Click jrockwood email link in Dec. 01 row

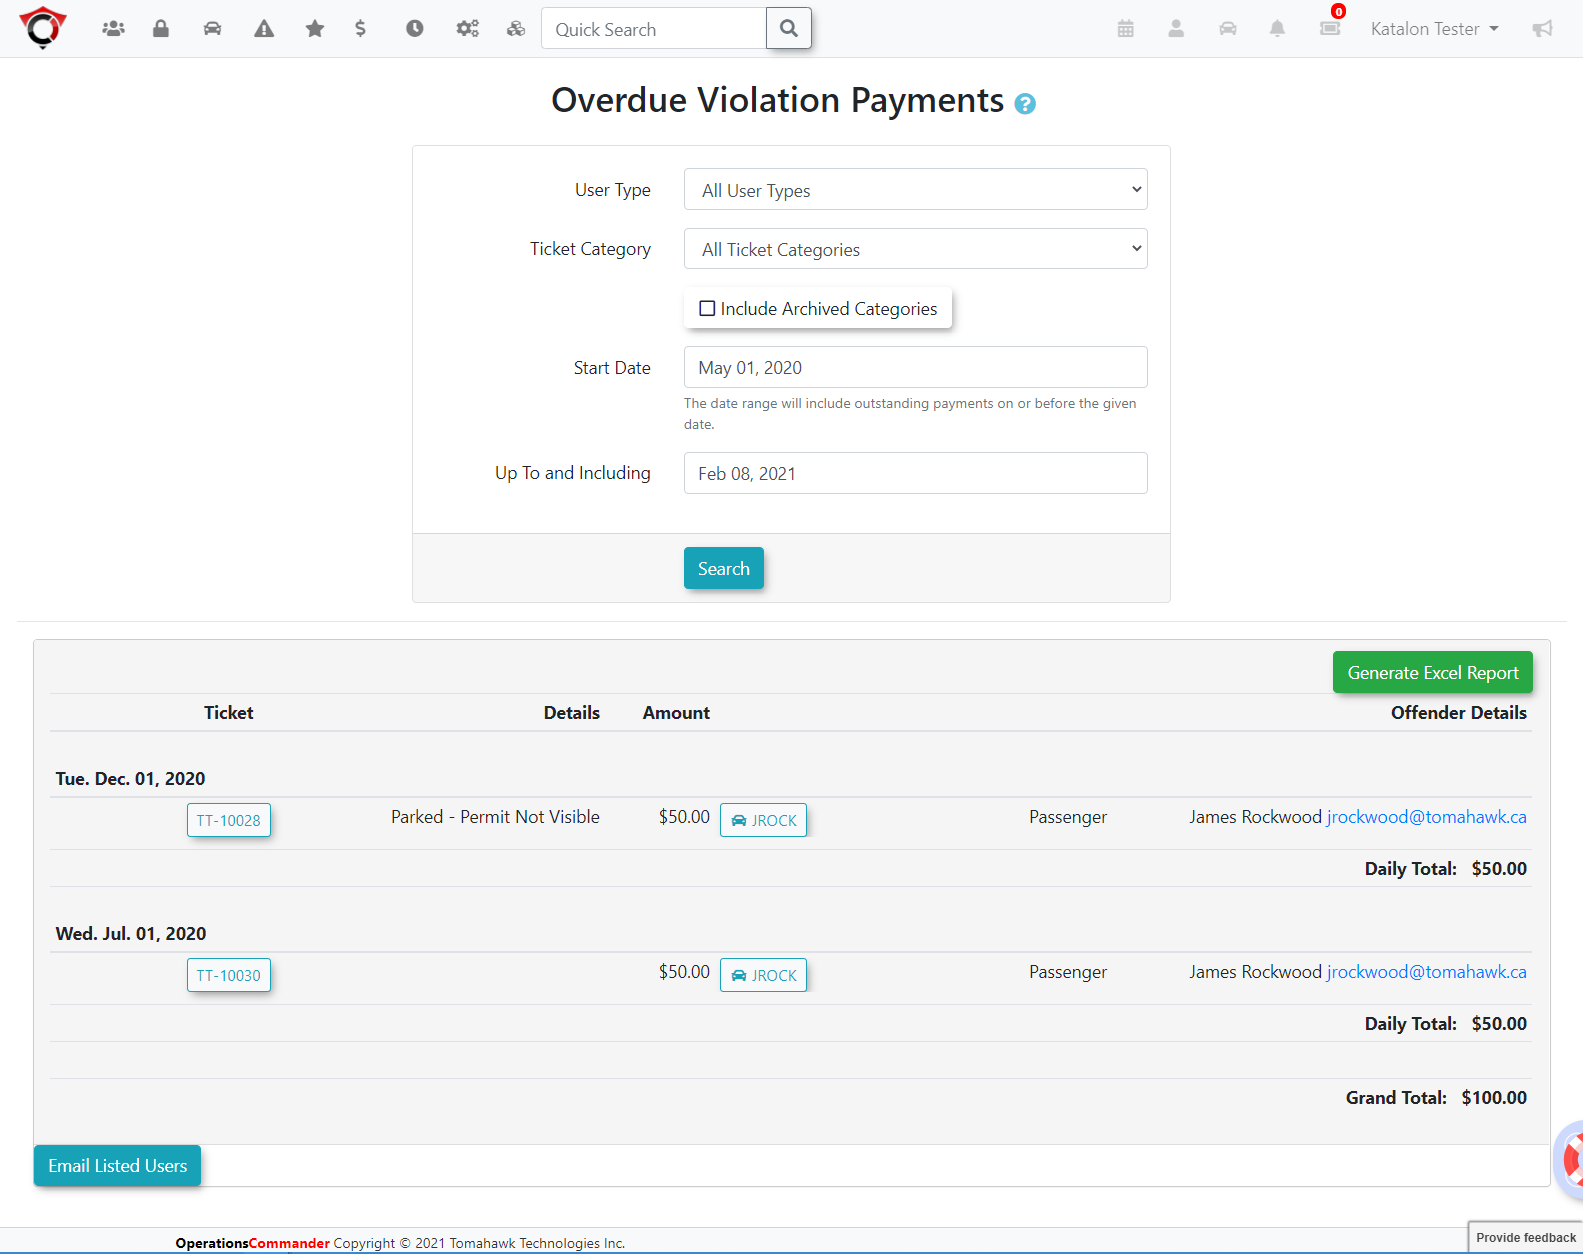(1427, 817)
